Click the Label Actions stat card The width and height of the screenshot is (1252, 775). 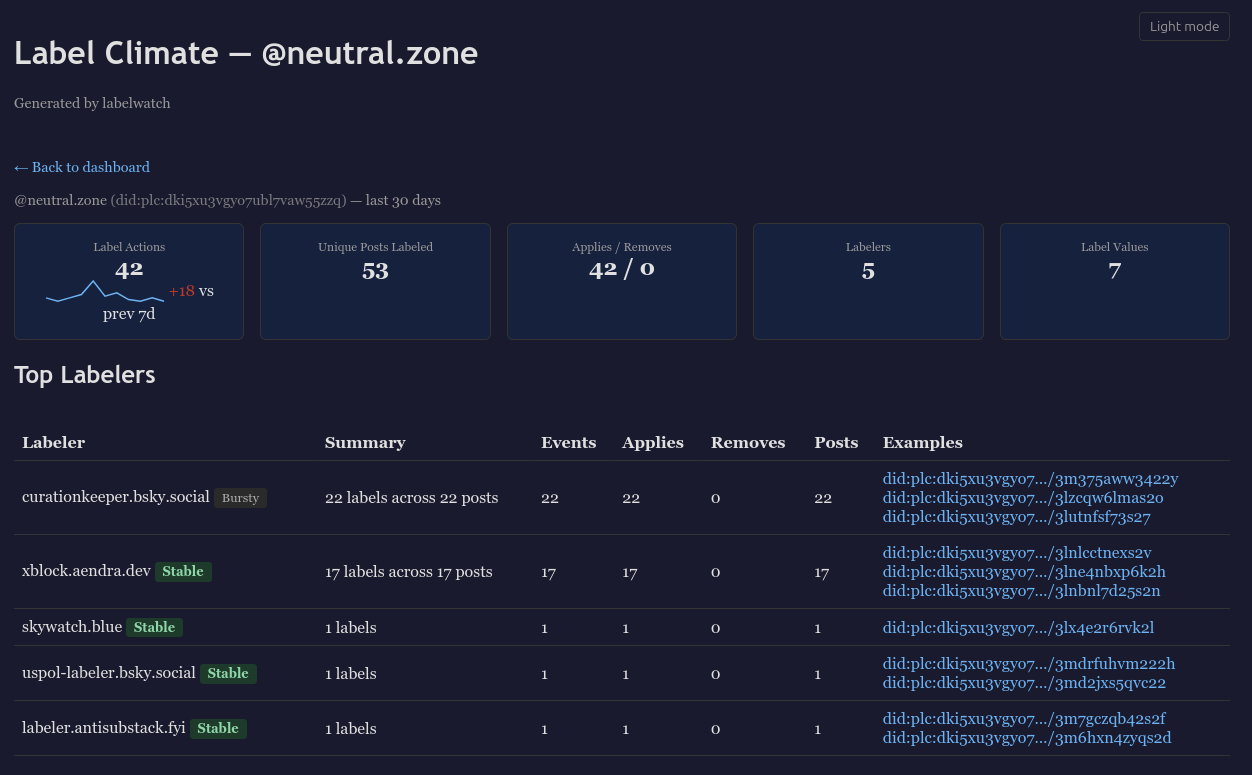(128, 281)
